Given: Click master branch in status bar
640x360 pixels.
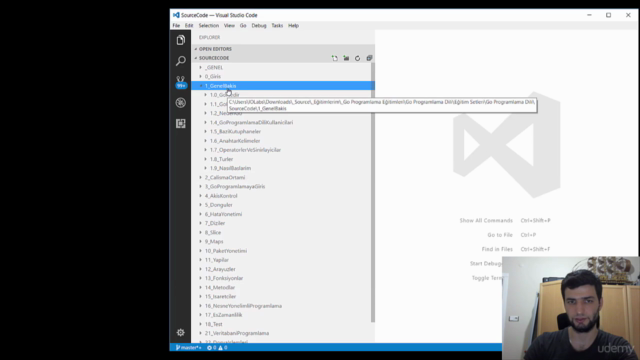Looking at the screenshot, I should click(188, 347).
